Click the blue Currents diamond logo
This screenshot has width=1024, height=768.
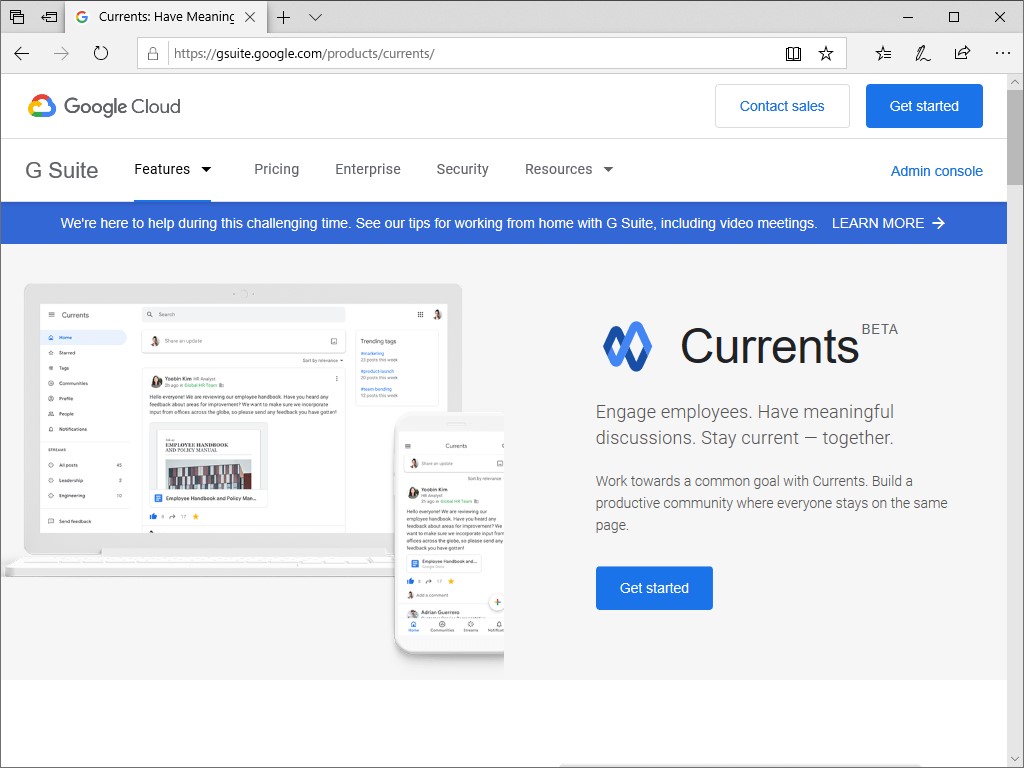point(629,347)
